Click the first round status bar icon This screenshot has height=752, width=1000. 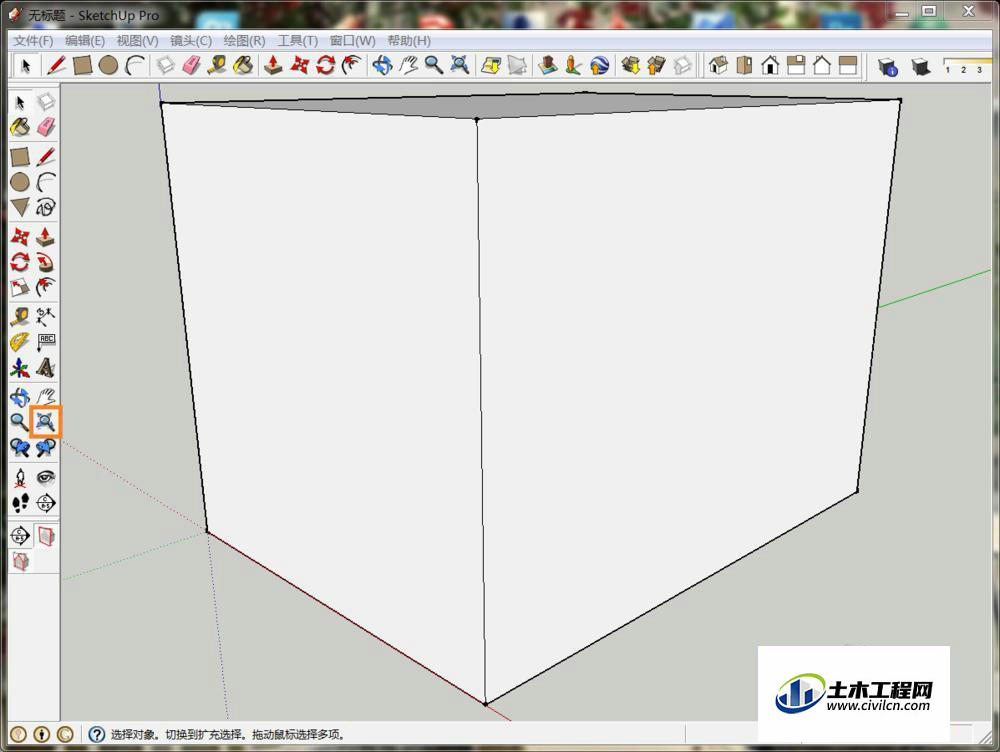tap(18, 735)
